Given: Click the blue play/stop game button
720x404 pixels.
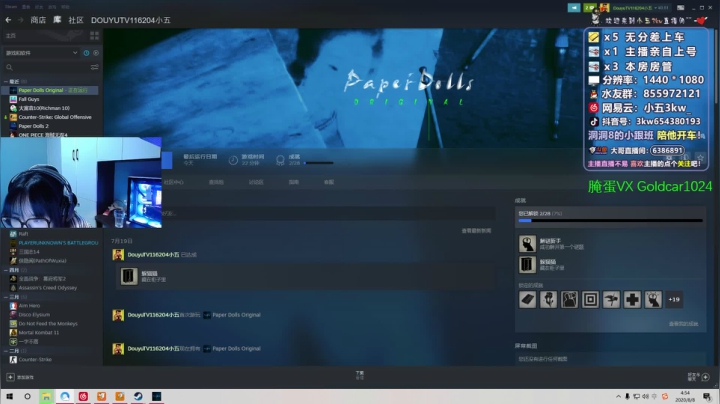Looking at the screenshot, I should coord(167,160).
